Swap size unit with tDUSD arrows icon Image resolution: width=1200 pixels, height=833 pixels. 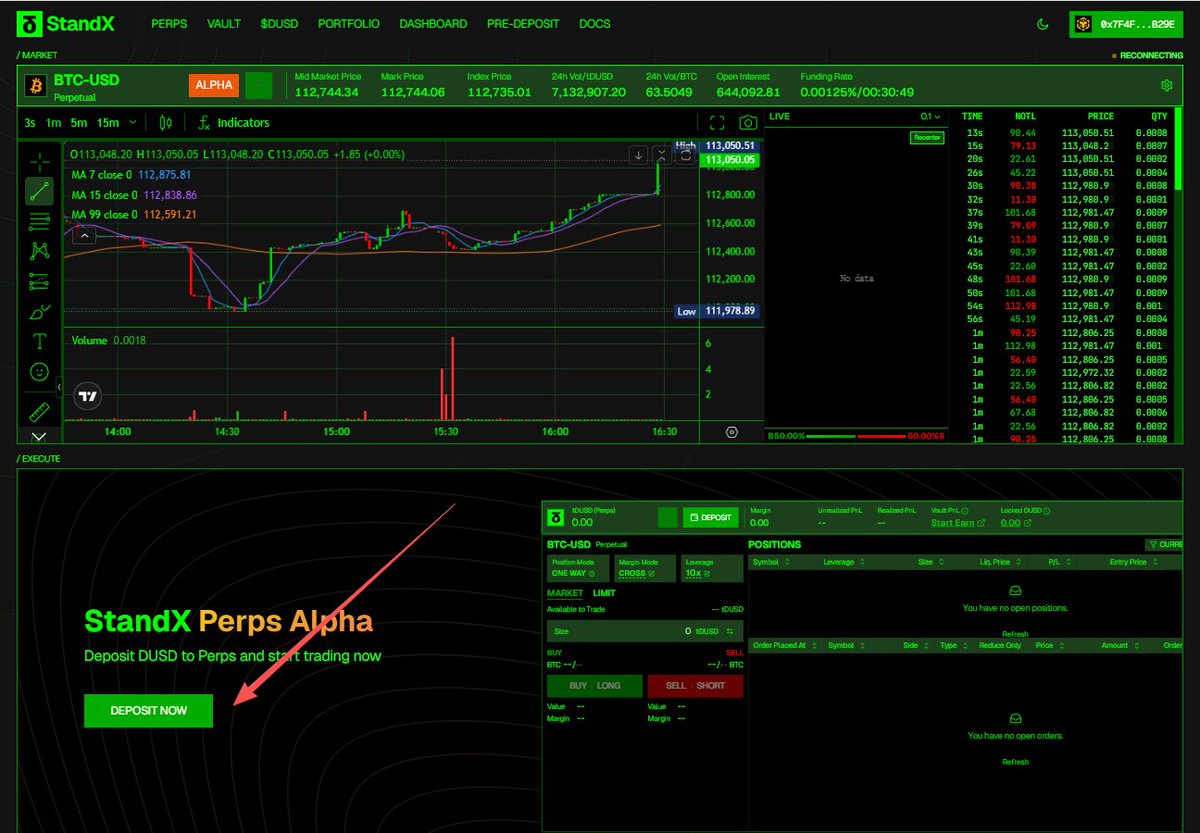click(x=729, y=631)
